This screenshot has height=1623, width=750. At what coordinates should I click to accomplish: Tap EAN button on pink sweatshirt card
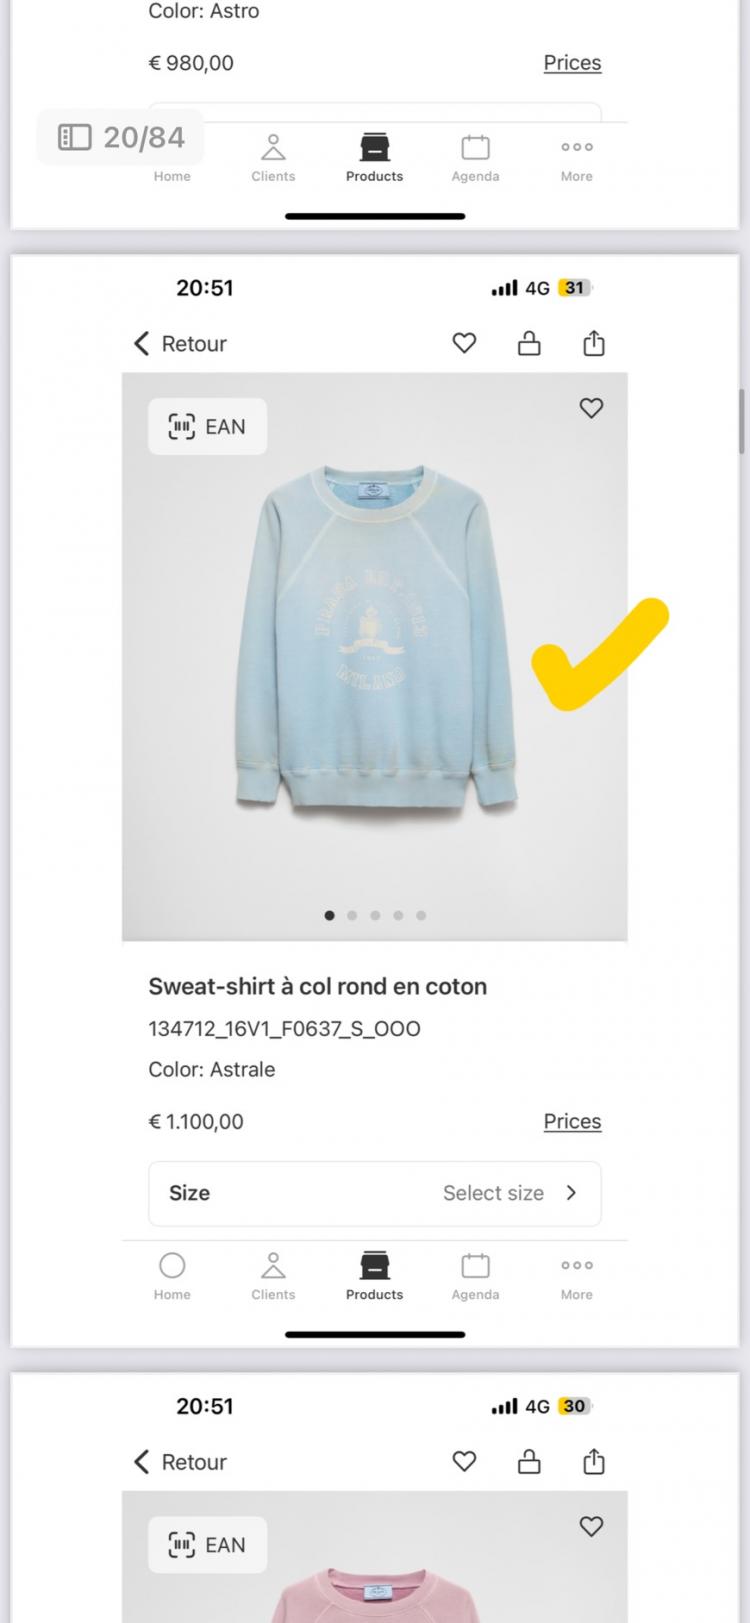click(x=207, y=1545)
